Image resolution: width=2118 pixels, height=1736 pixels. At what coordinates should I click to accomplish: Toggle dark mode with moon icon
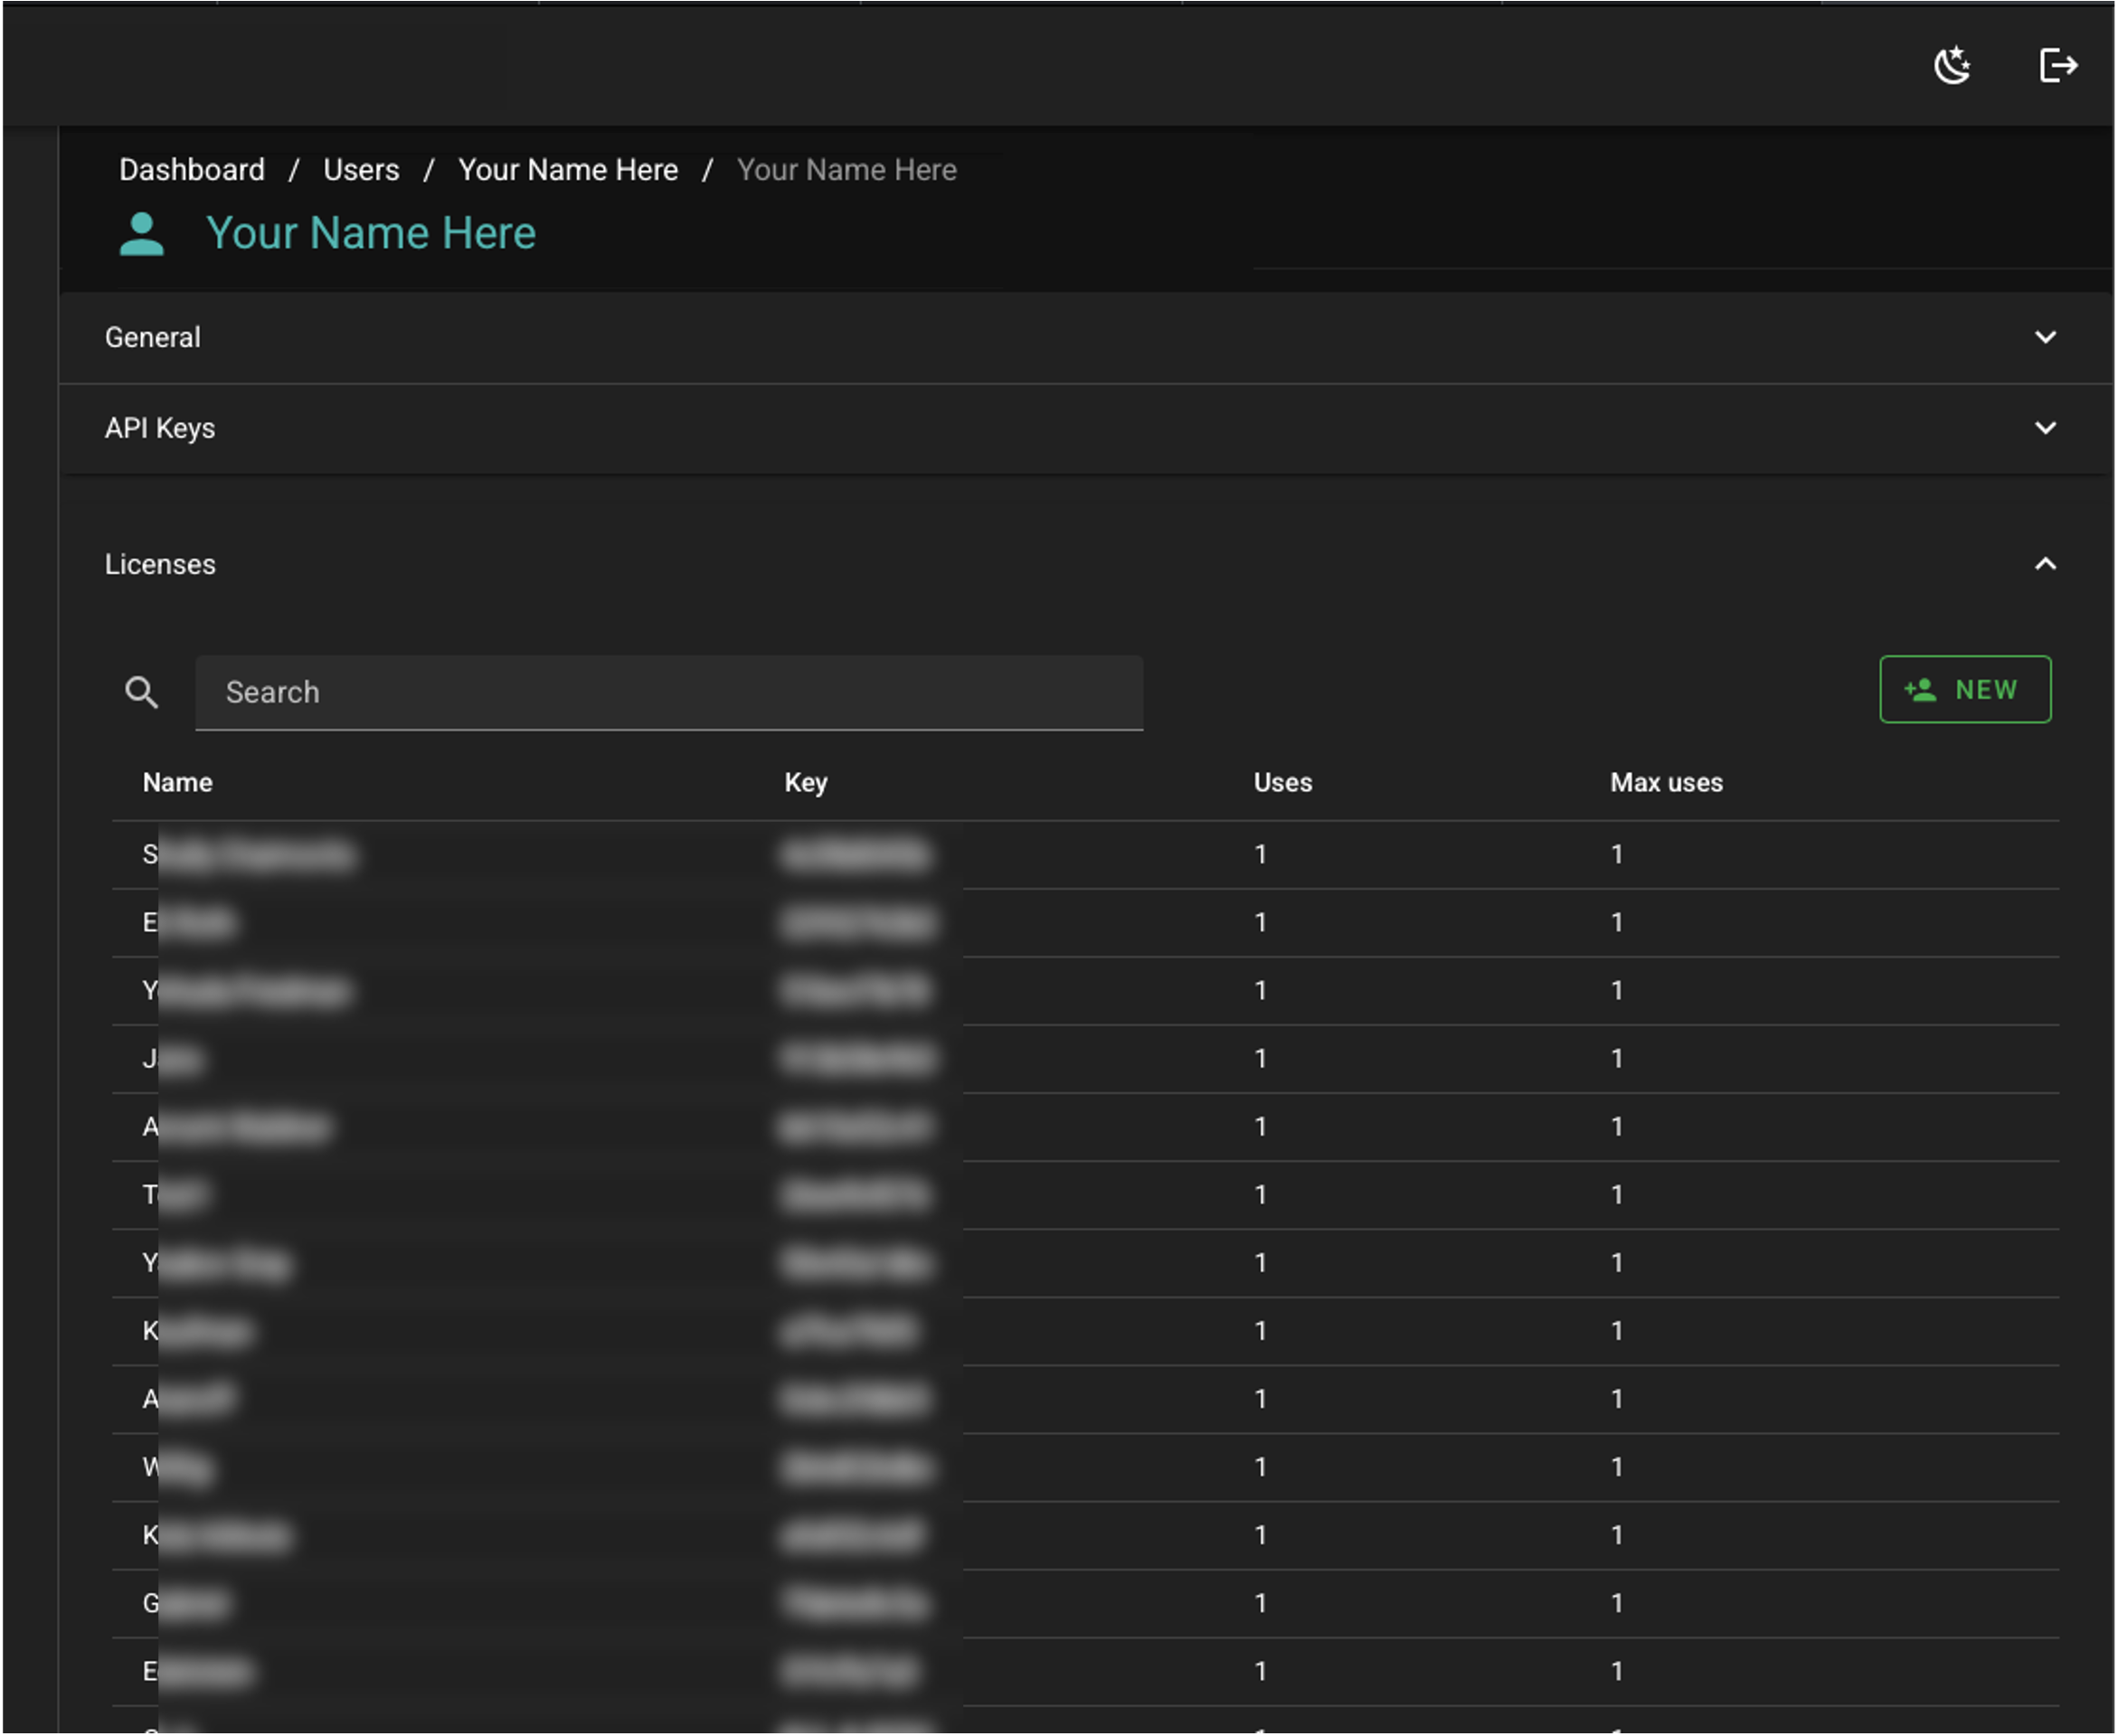click(x=1951, y=66)
